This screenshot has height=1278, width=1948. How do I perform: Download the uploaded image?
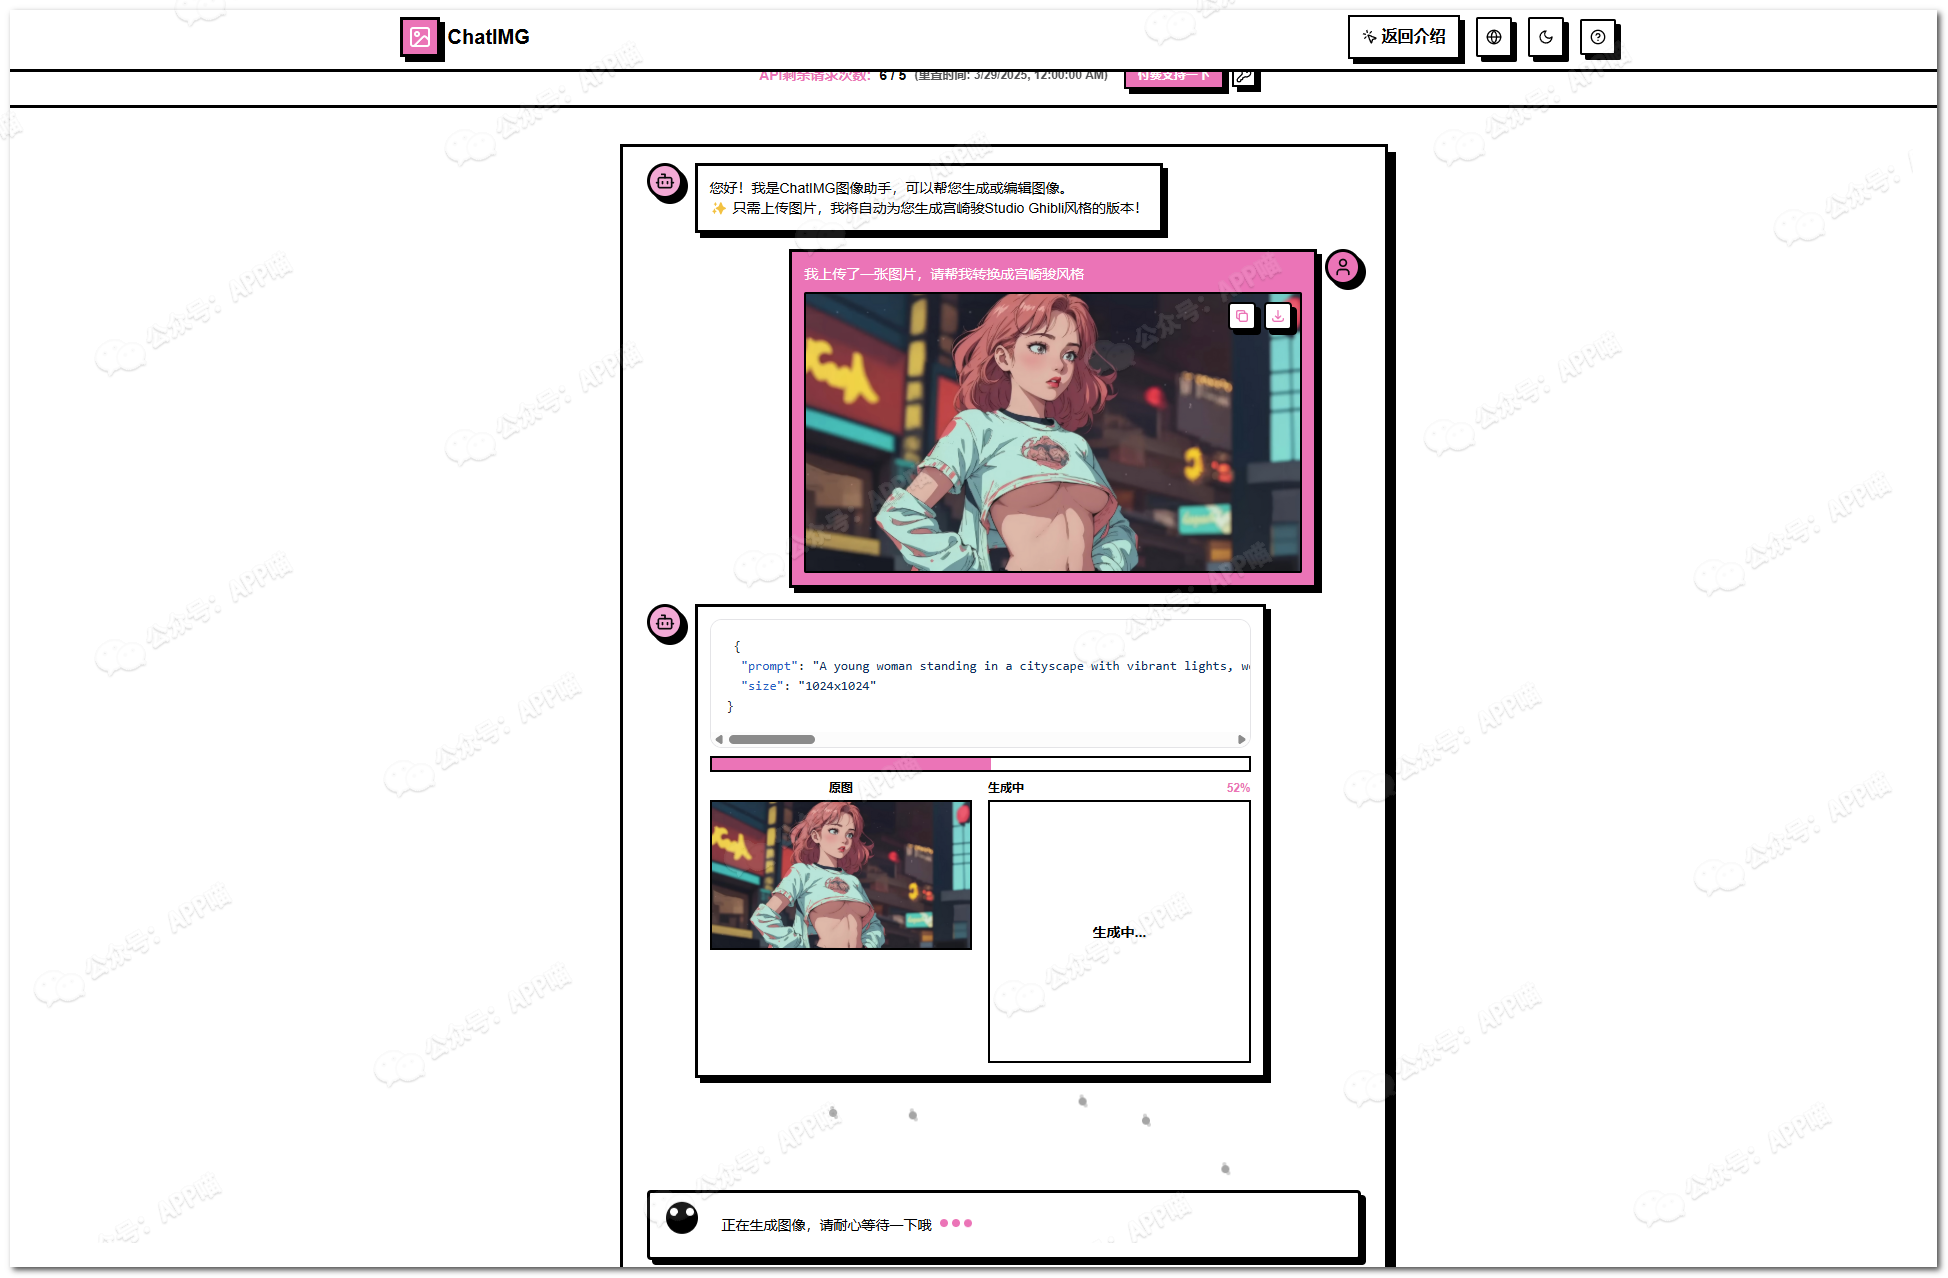(x=1277, y=316)
